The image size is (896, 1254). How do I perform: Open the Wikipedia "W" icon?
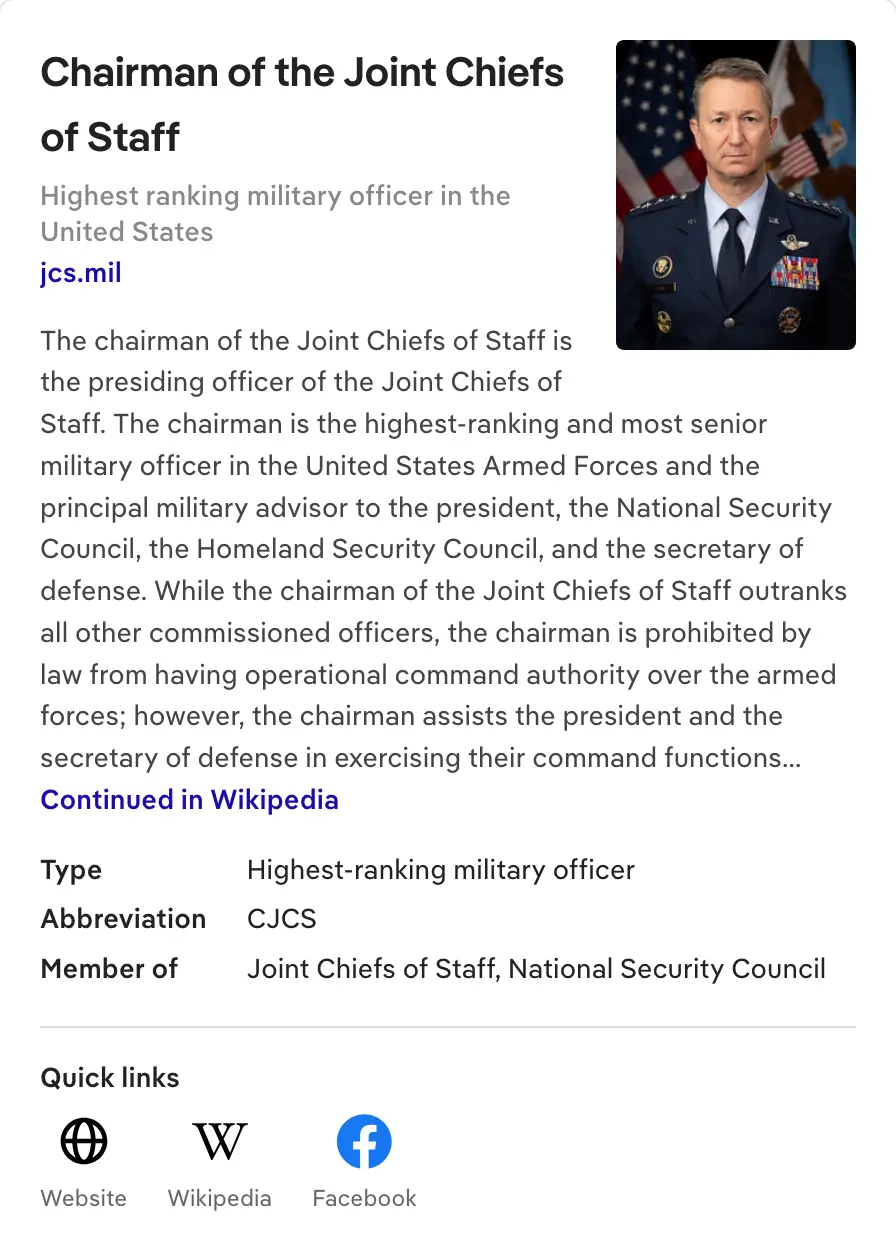219,1141
